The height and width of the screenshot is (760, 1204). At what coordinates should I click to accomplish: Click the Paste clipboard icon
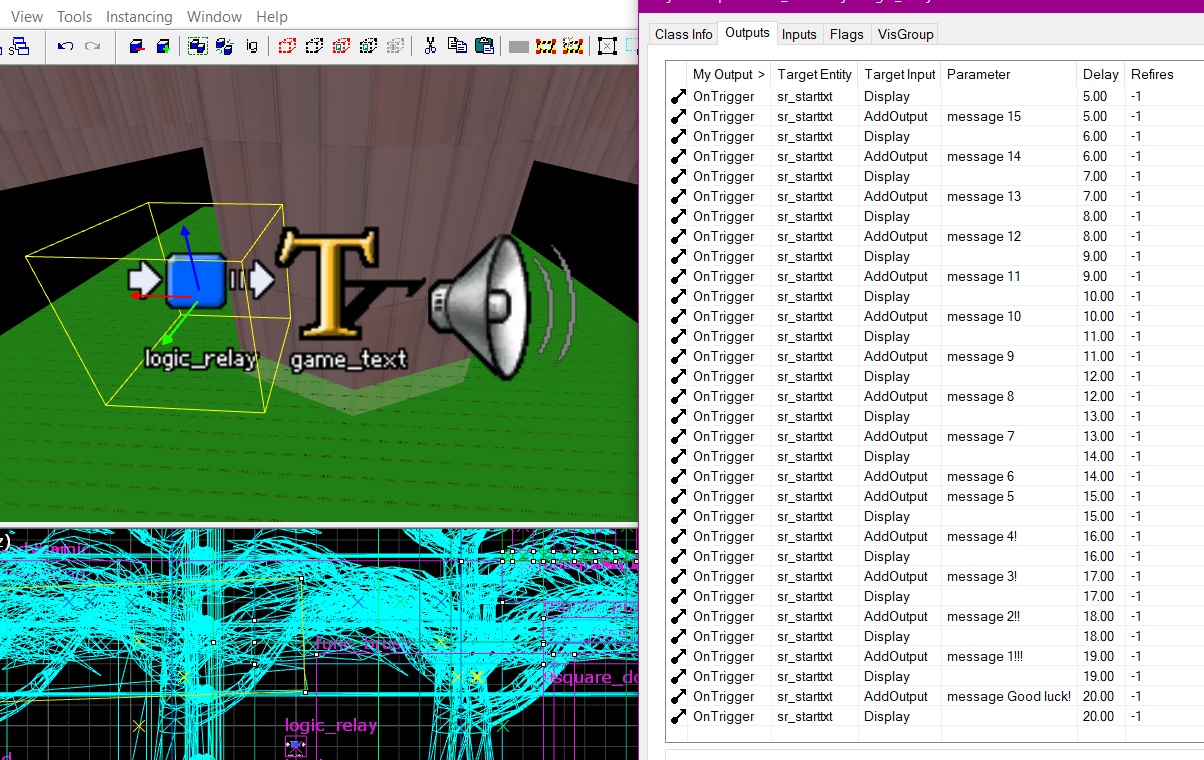coord(484,46)
